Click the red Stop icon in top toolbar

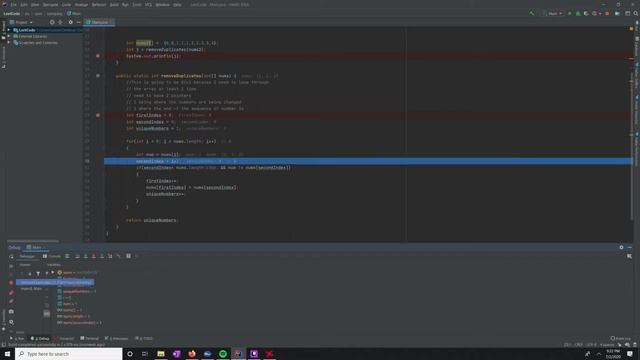point(607,13)
